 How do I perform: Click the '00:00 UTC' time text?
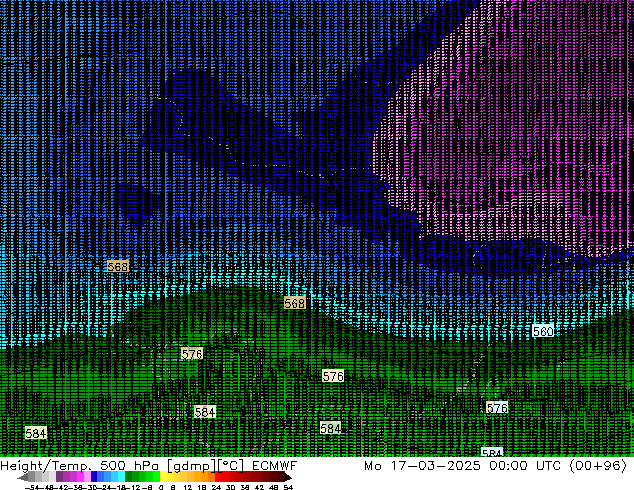525,466
